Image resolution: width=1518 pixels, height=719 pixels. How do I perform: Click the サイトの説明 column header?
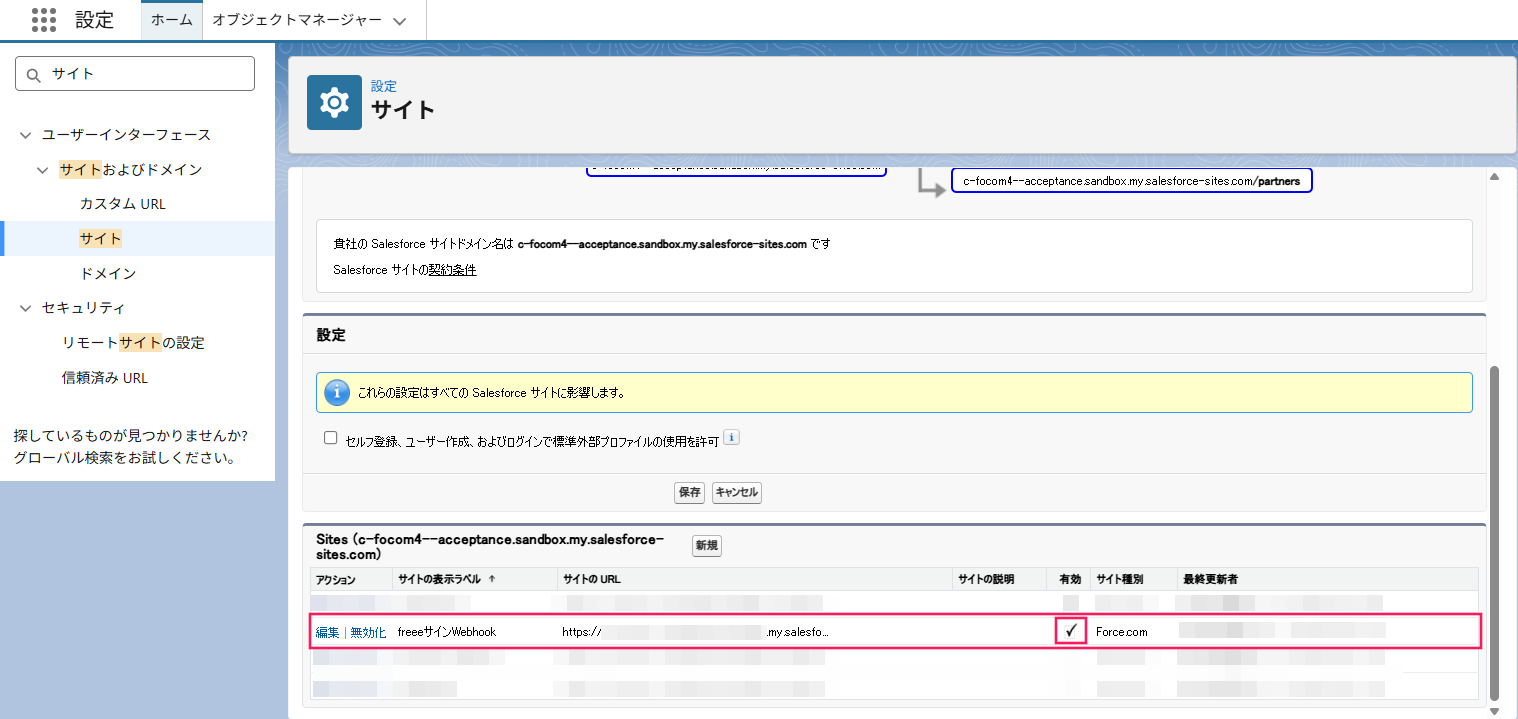(x=986, y=579)
